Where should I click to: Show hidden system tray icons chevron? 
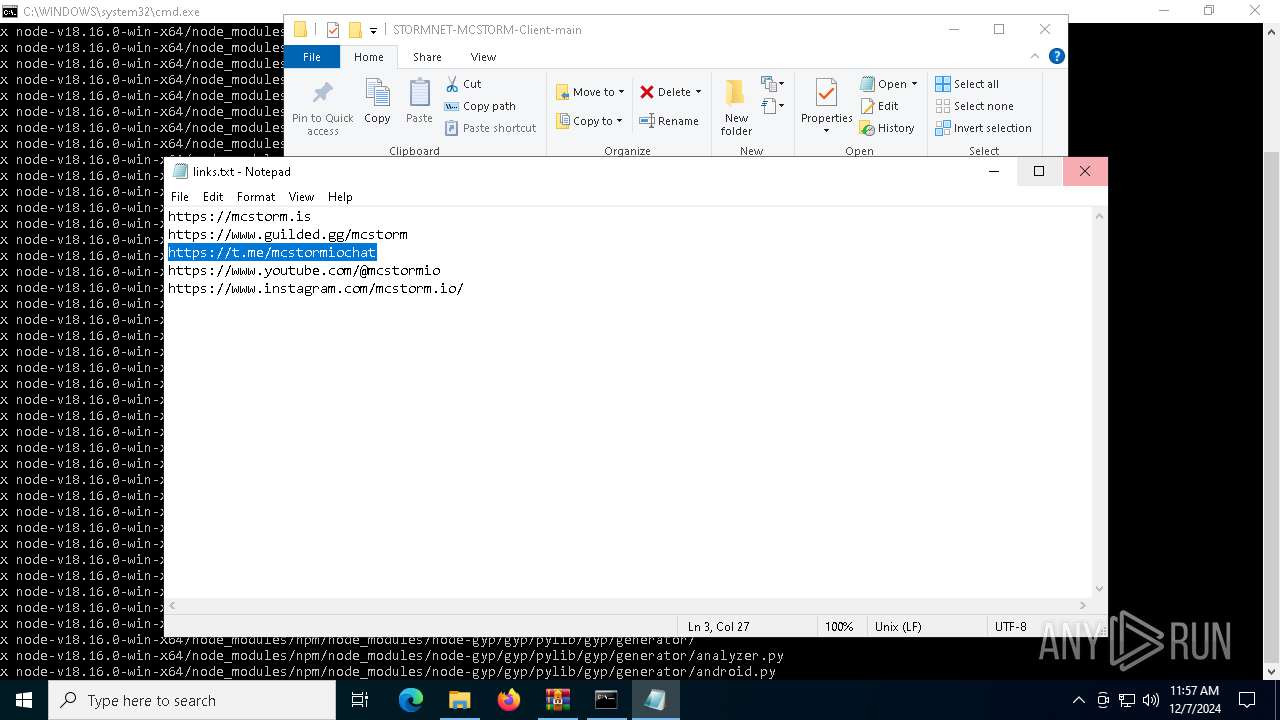click(1078, 700)
